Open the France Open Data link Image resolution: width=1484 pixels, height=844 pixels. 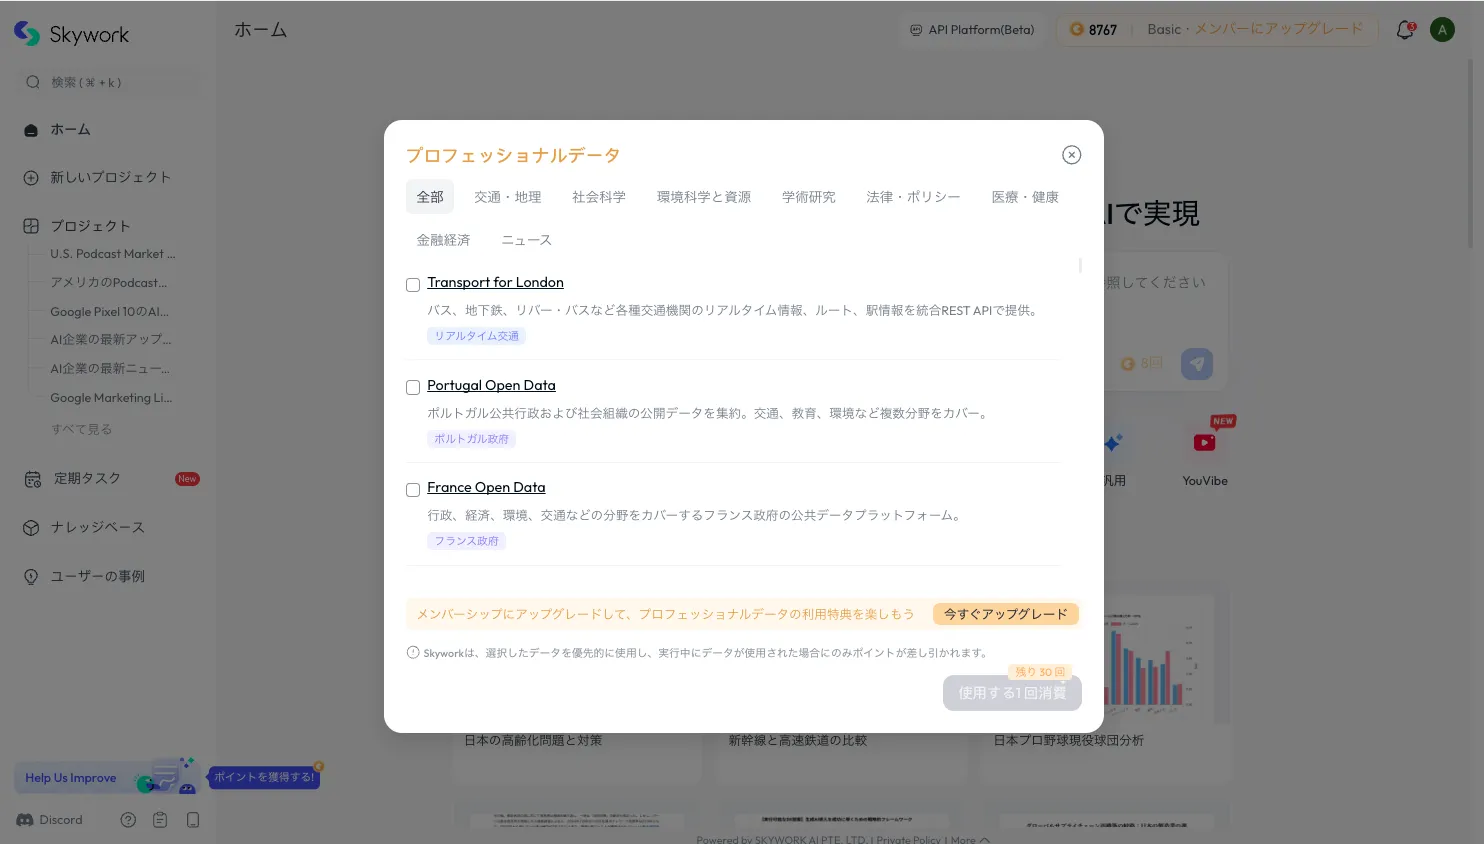[x=486, y=487]
